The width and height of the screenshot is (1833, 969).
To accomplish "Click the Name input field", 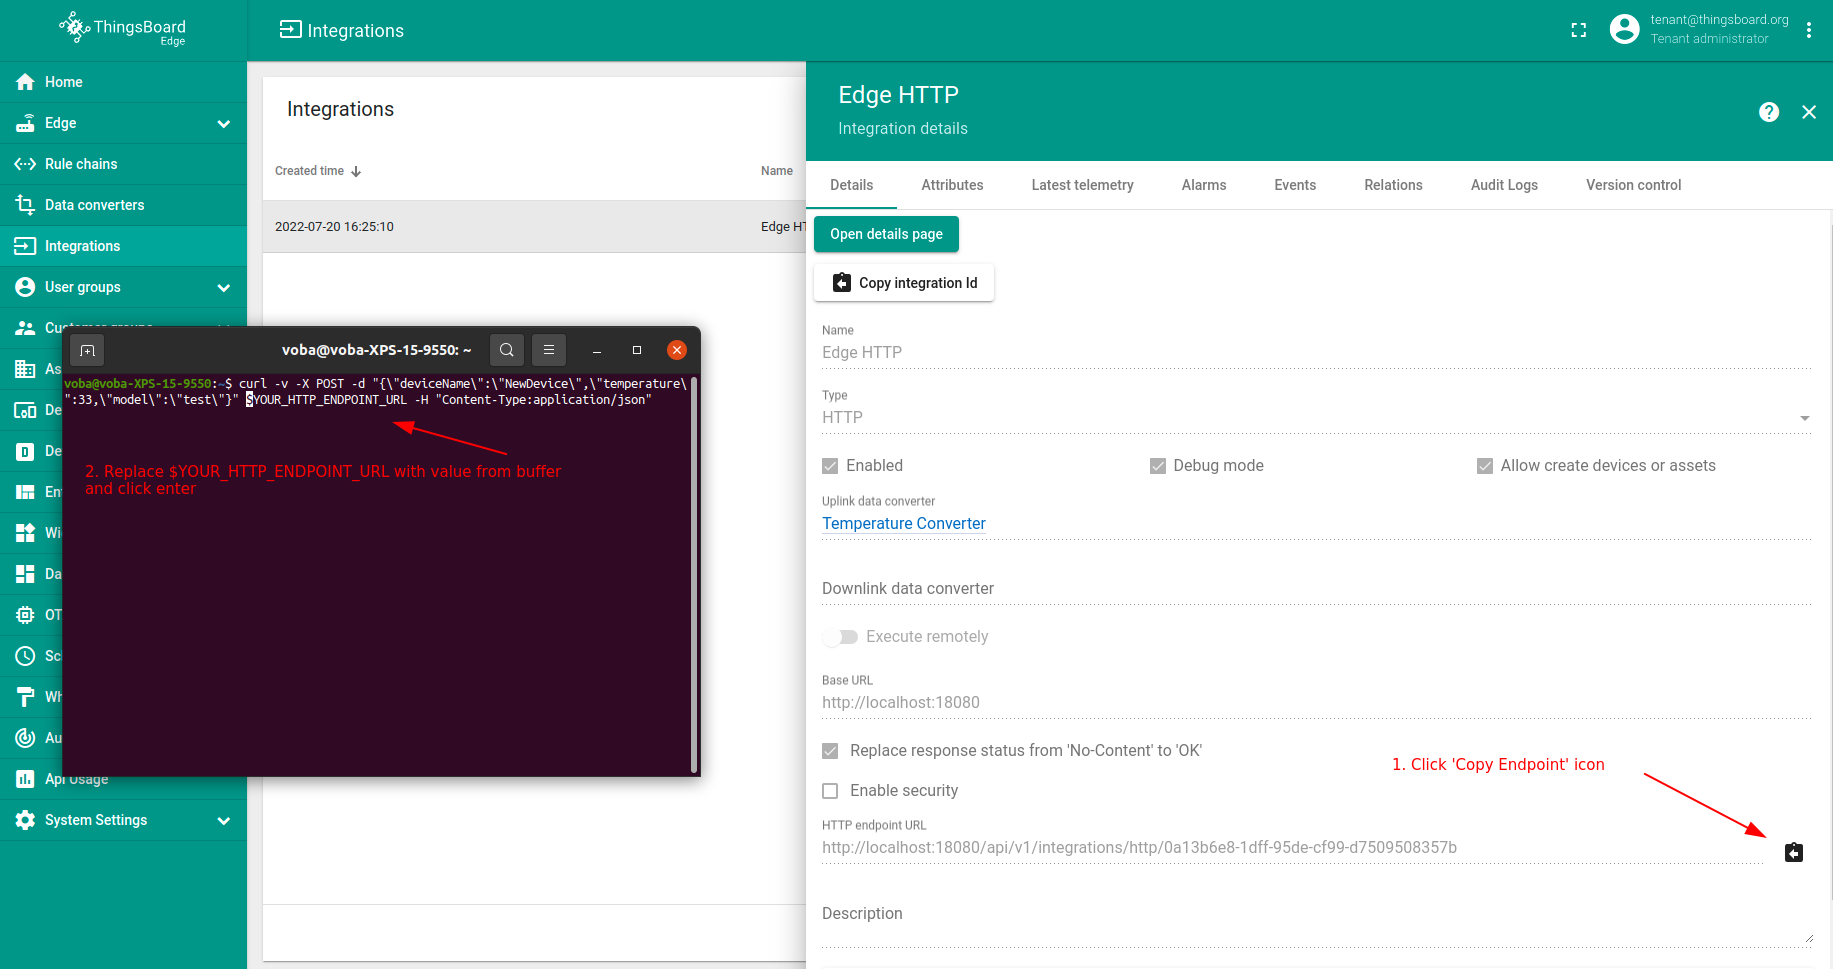I will tap(1316, 353).
